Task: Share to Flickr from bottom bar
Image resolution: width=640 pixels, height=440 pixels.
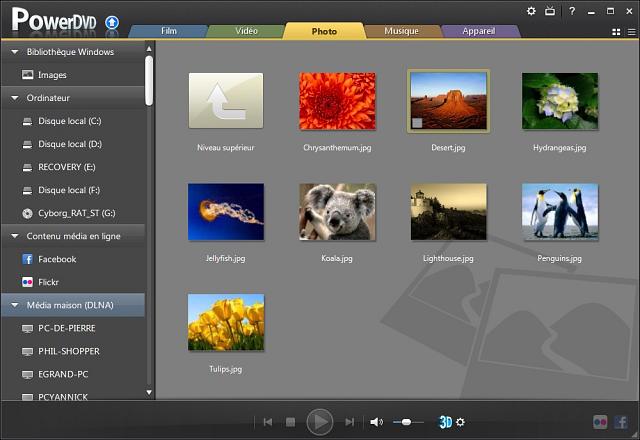Action: 600,422
